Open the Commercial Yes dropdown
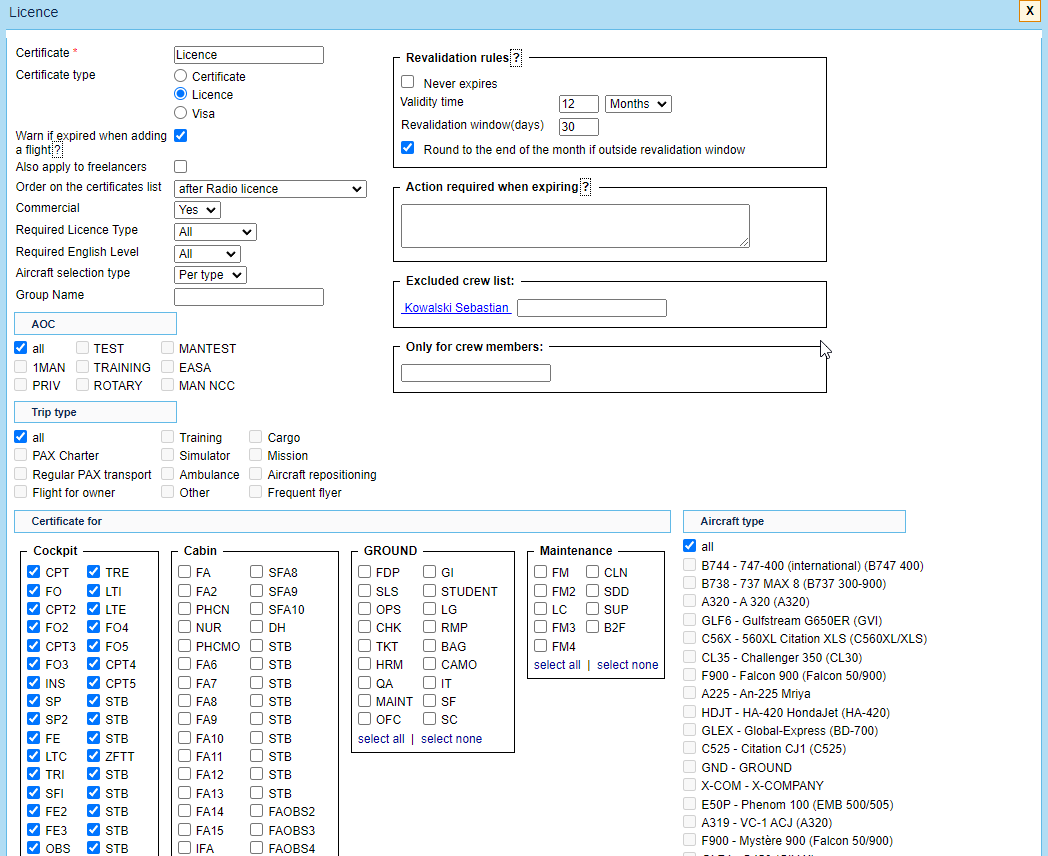Image resolution: width=1048 pixels, height=856 pixels. (x=197, y=210)
